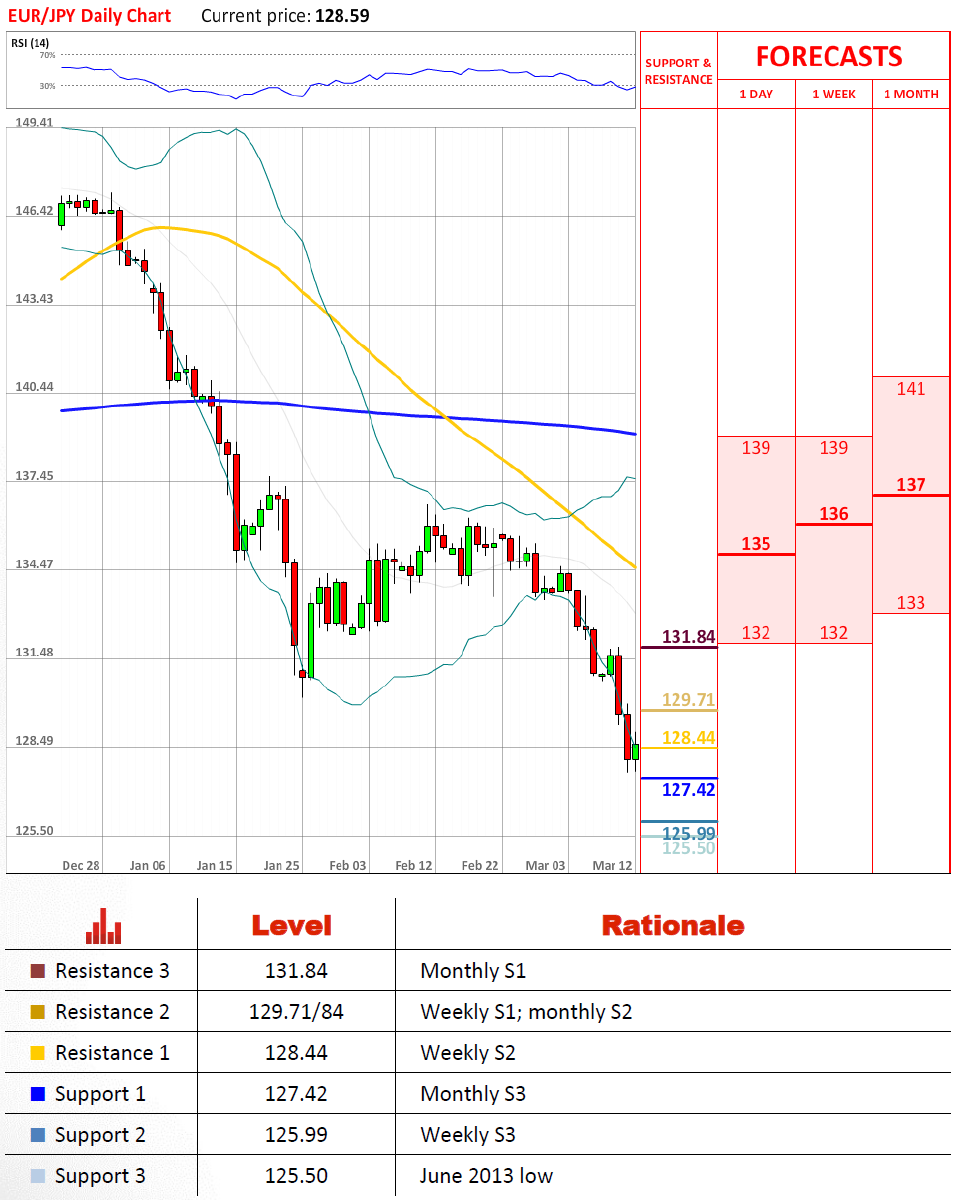The width and height of the screenshot is (958, 1200).
Task: Click the 1 day median forecast 135
Action: pos(756,544)
